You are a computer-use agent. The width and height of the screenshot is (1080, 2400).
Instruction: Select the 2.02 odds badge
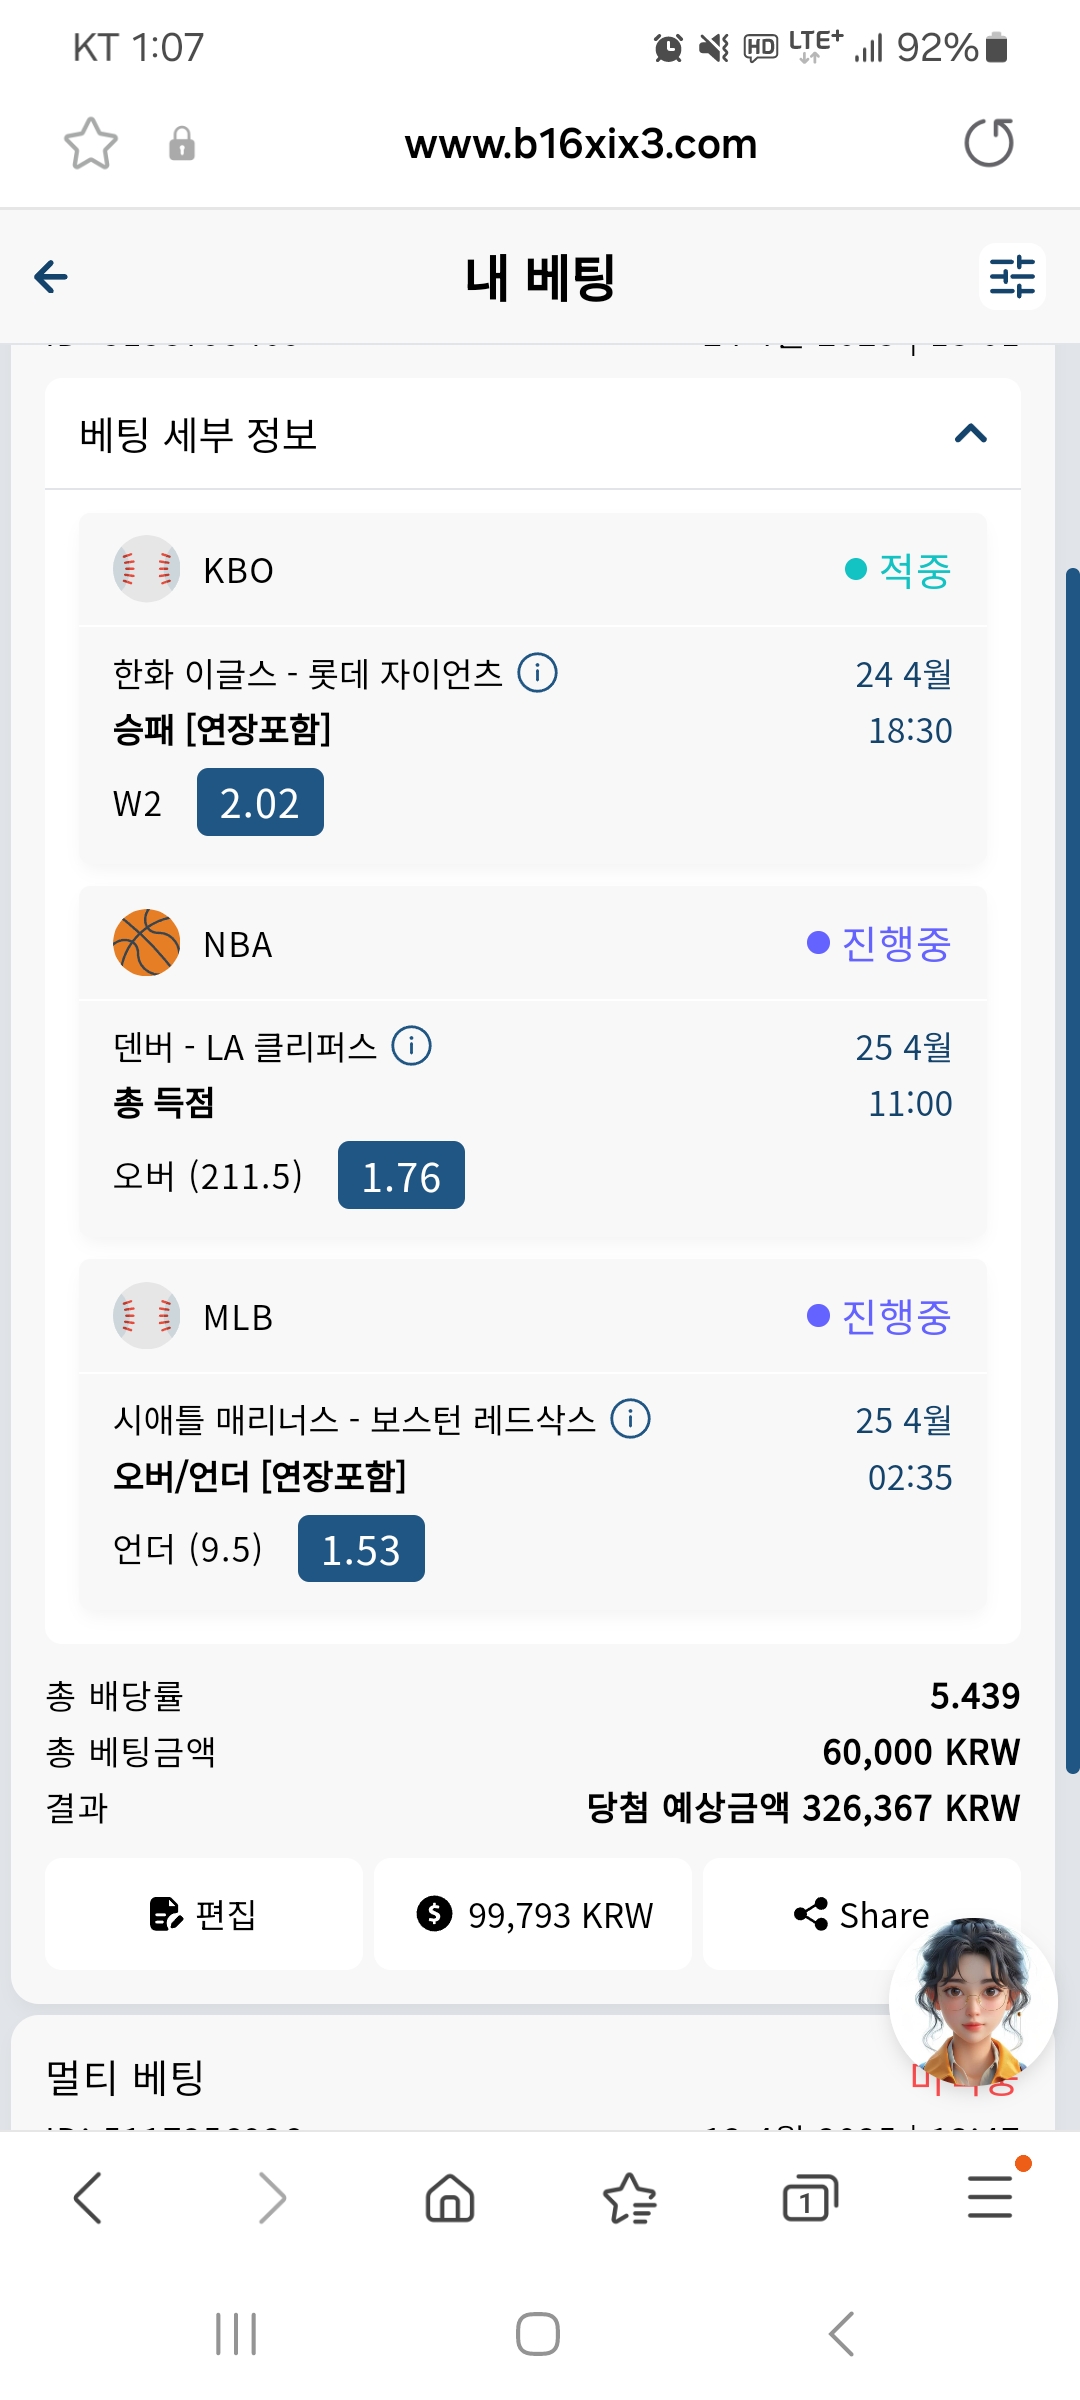click(260, 803)
